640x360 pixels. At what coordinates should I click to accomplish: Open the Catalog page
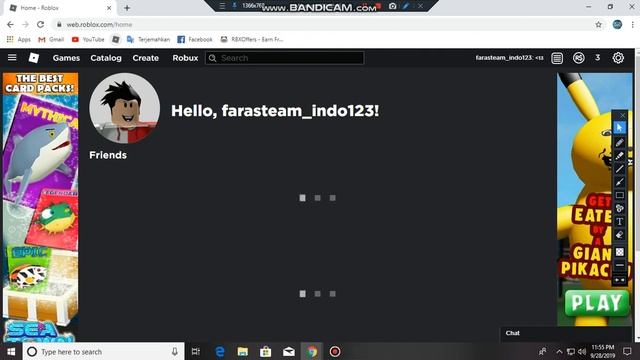106,58
